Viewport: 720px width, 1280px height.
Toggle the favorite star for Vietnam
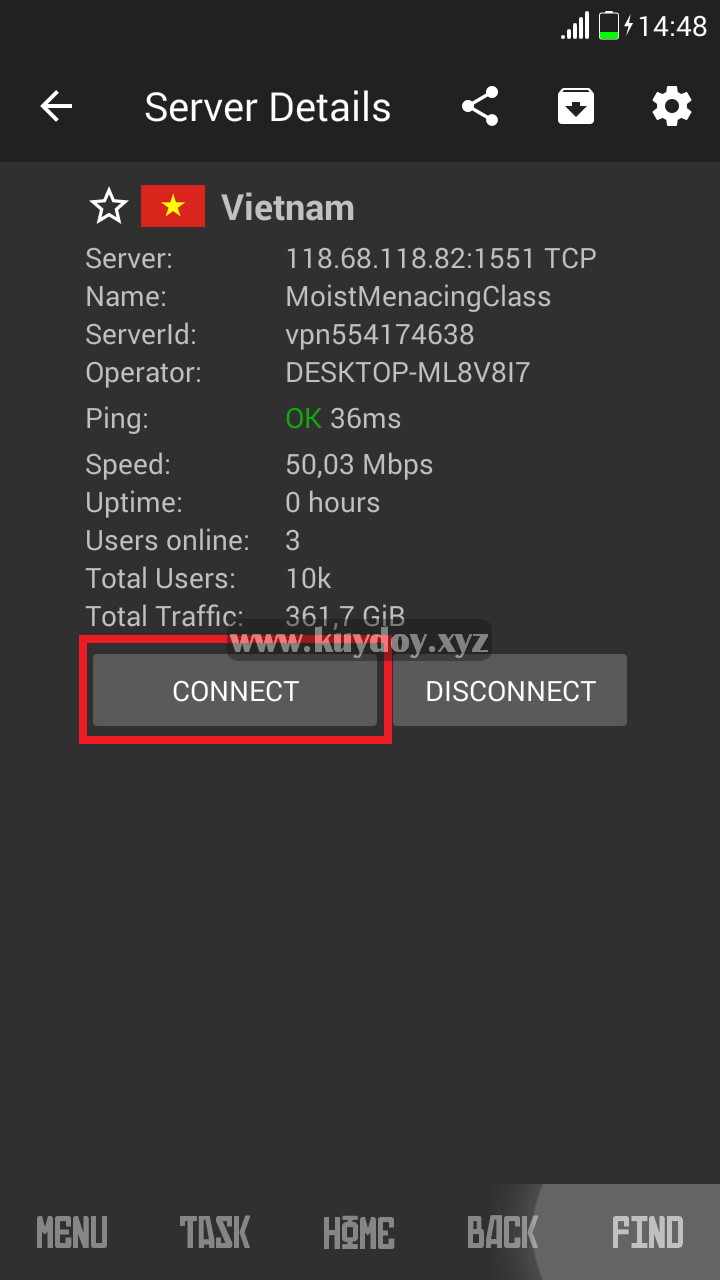pos(109,207)
